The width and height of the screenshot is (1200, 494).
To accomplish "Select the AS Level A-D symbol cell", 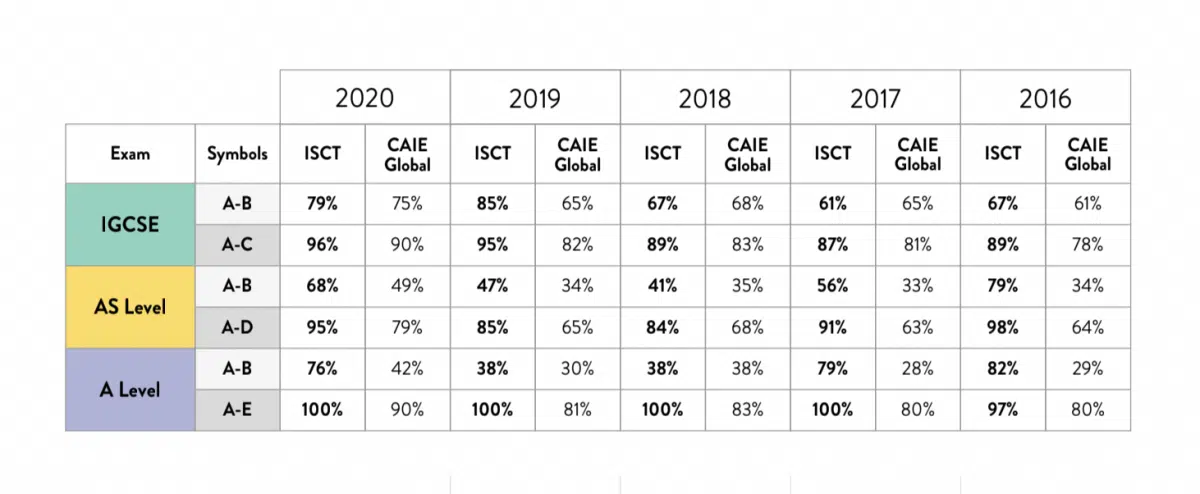I will (x=238, y=327).
